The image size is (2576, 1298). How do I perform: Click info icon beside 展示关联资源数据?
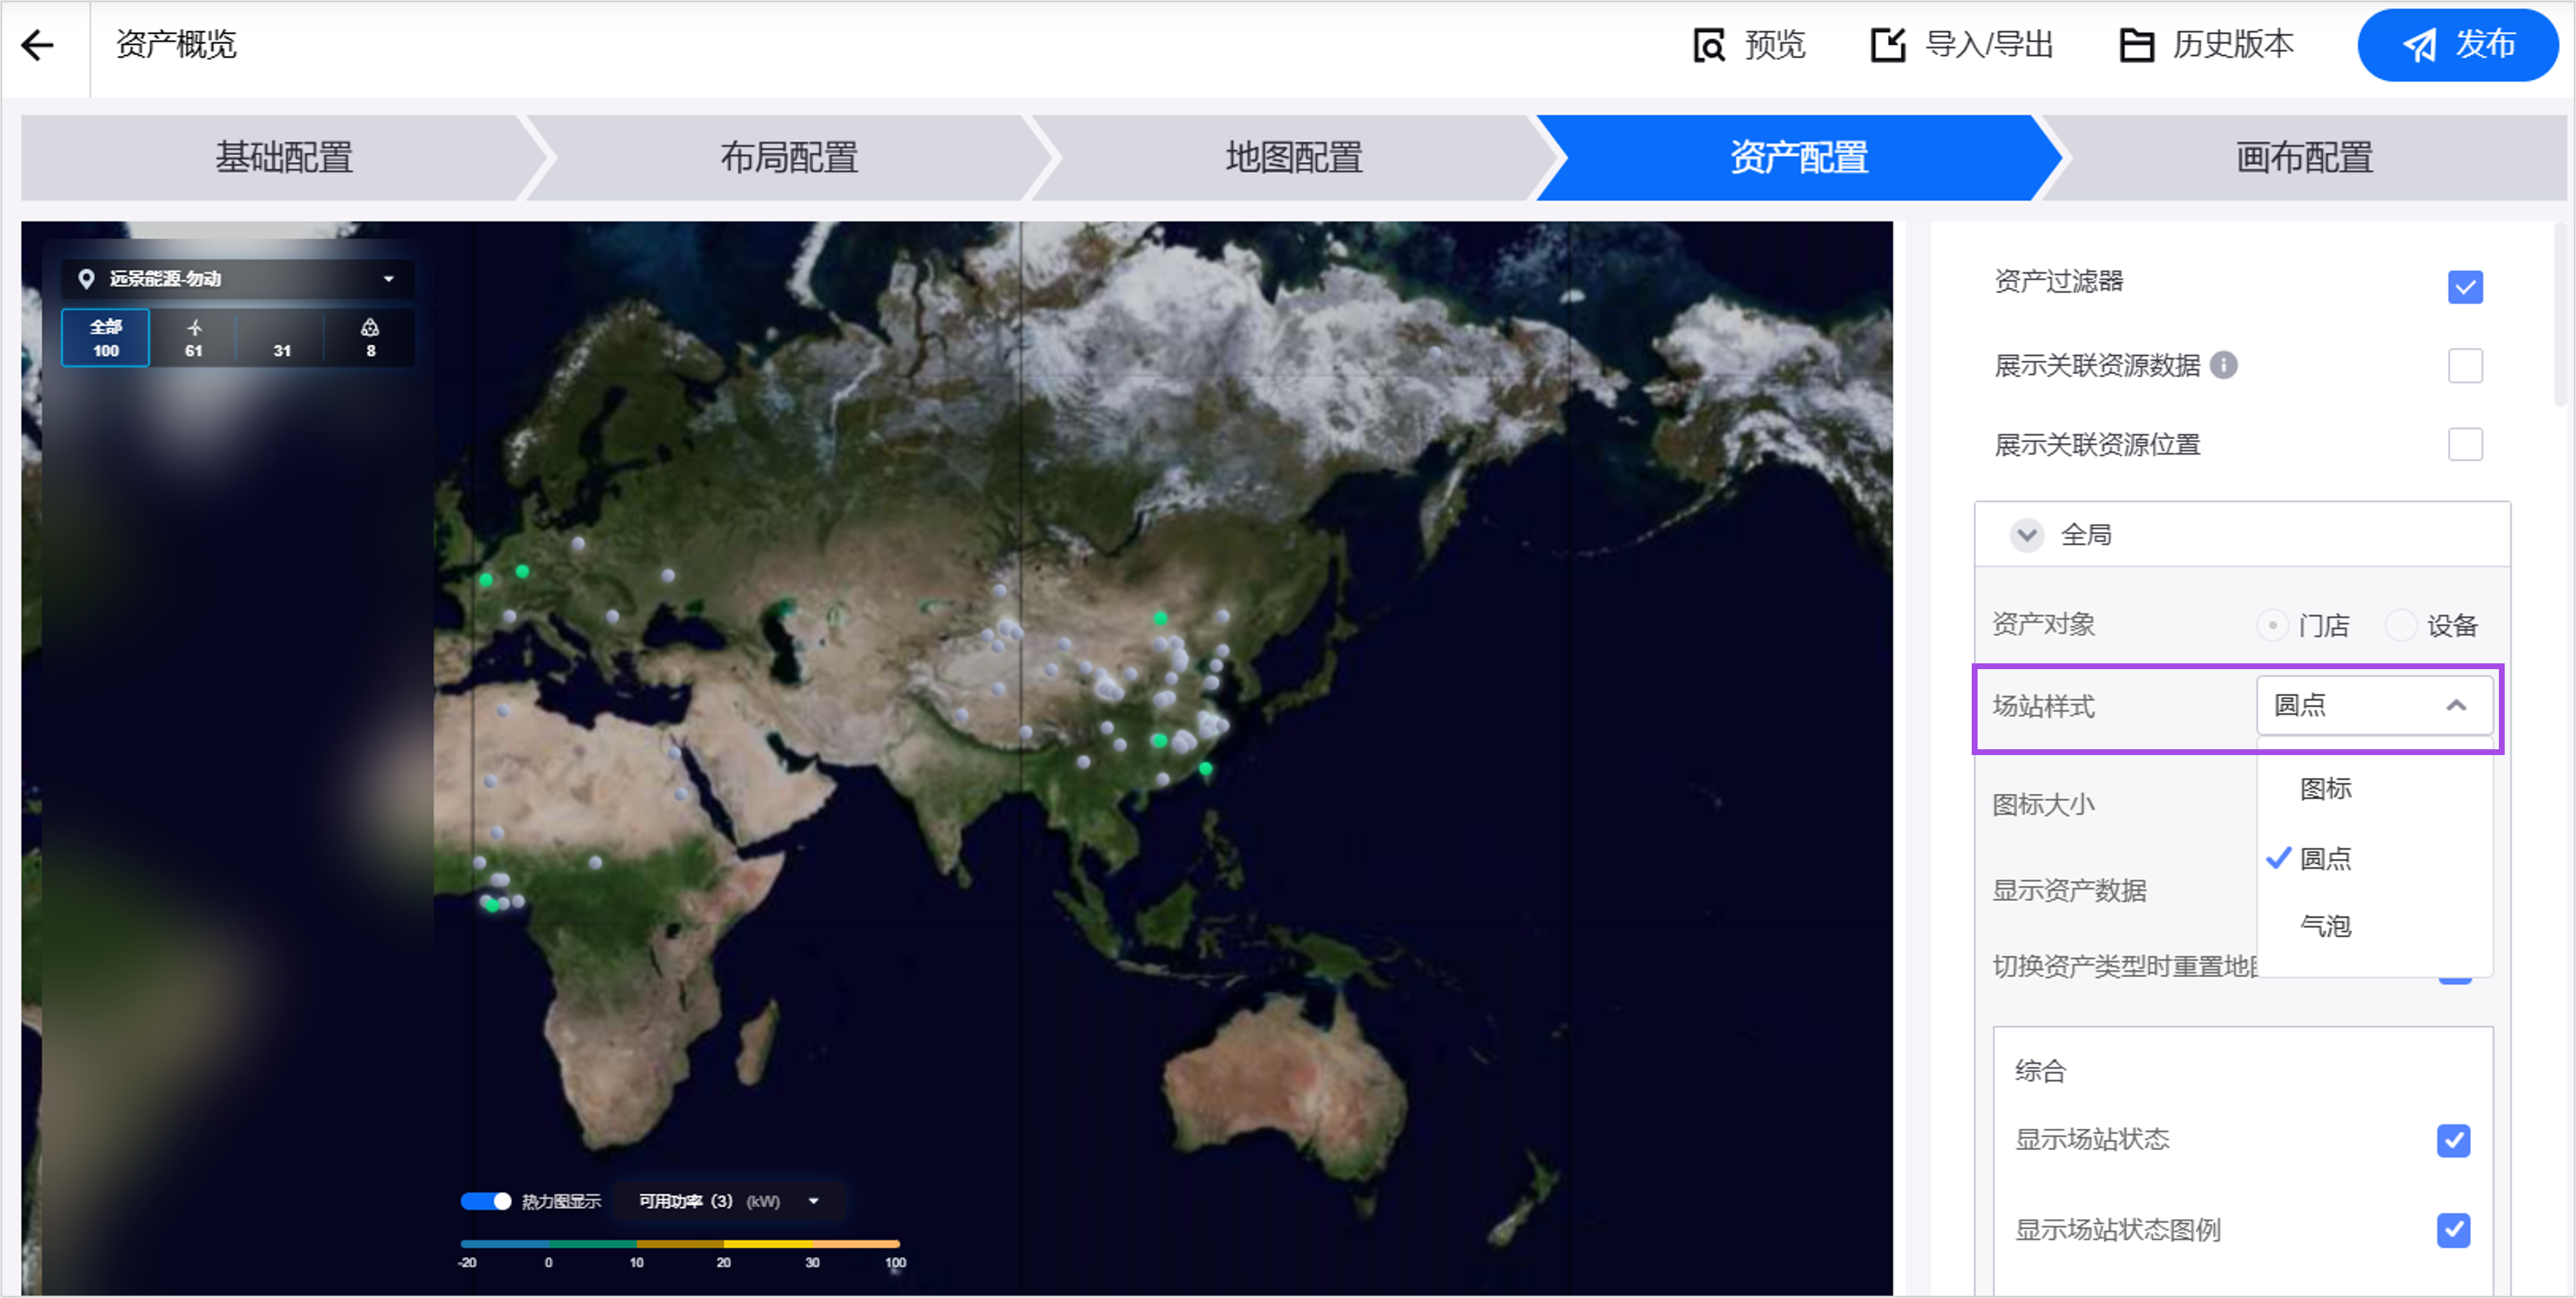(2223, 365)
